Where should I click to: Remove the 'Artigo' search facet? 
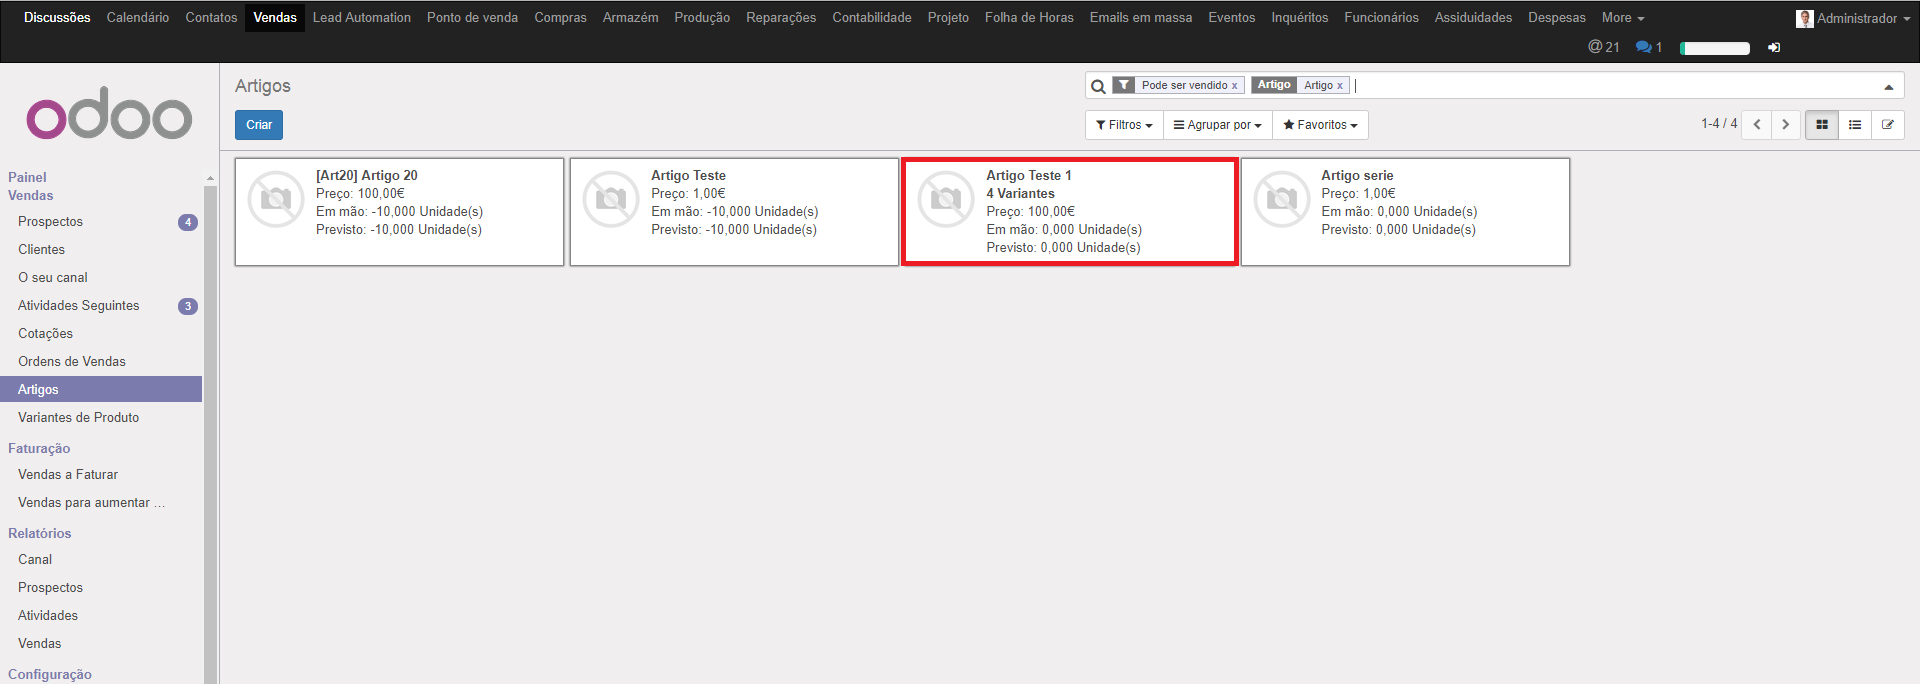[x=1340, y=86]
